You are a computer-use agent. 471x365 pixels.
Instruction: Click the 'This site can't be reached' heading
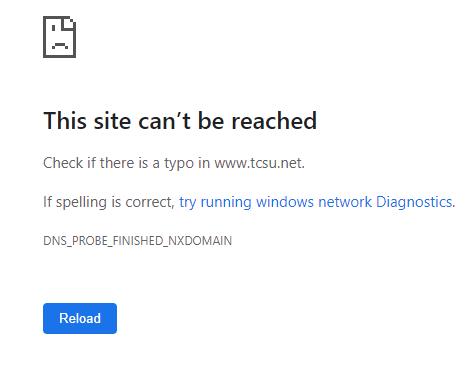coord(180,120)
